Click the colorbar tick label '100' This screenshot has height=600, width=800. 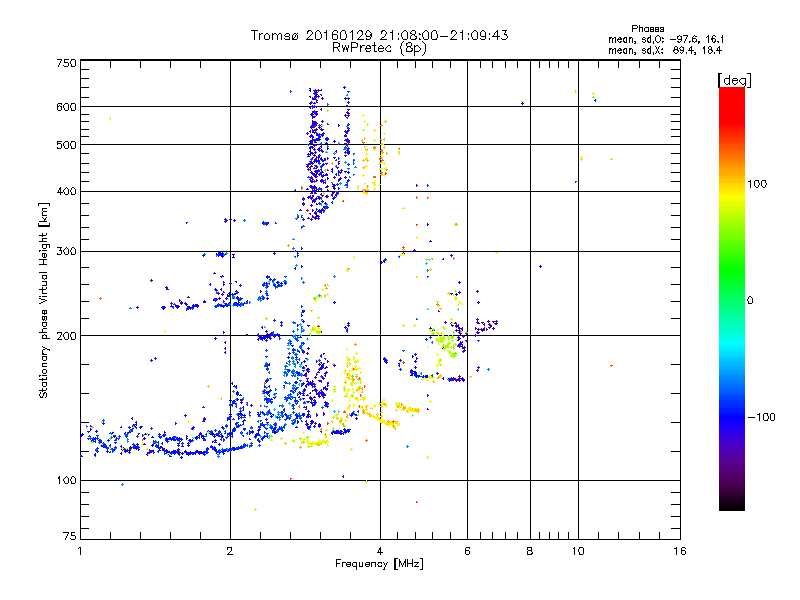tap(757, 184)
